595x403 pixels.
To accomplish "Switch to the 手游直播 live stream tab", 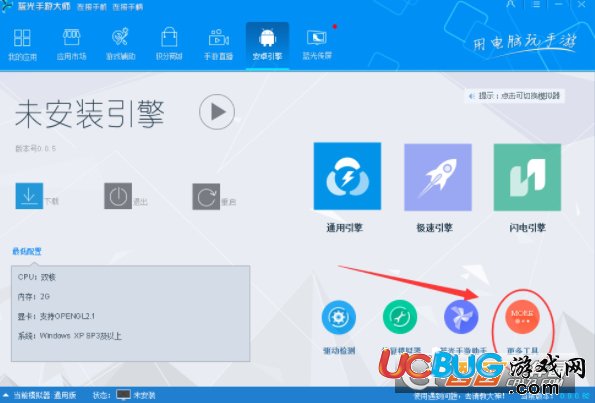I will point(218,44).
